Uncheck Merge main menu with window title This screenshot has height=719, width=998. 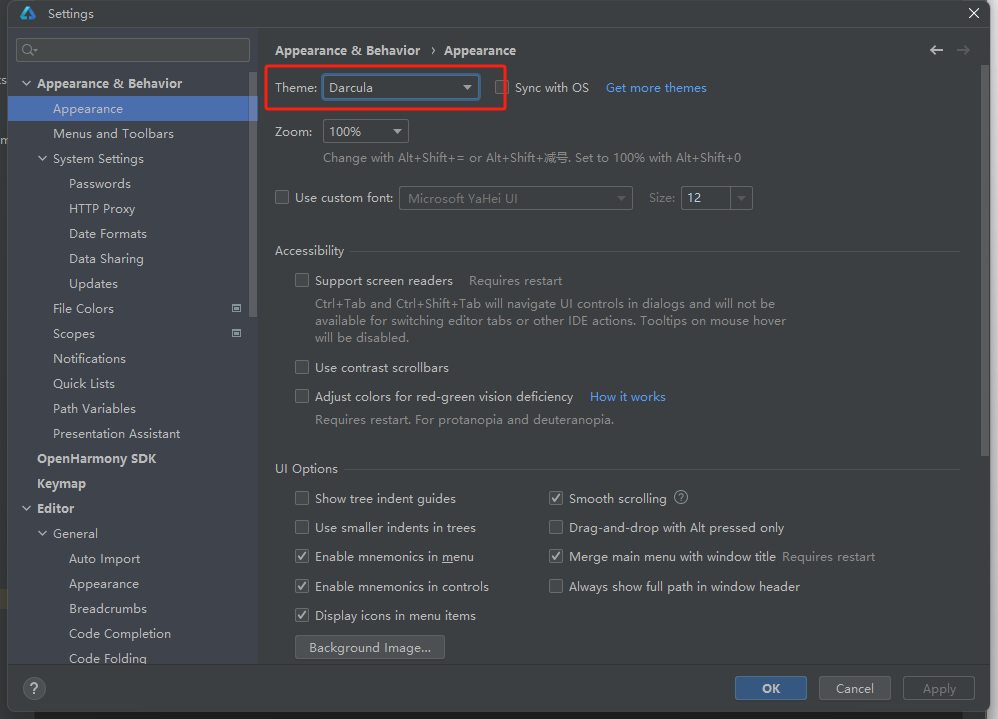556,557
